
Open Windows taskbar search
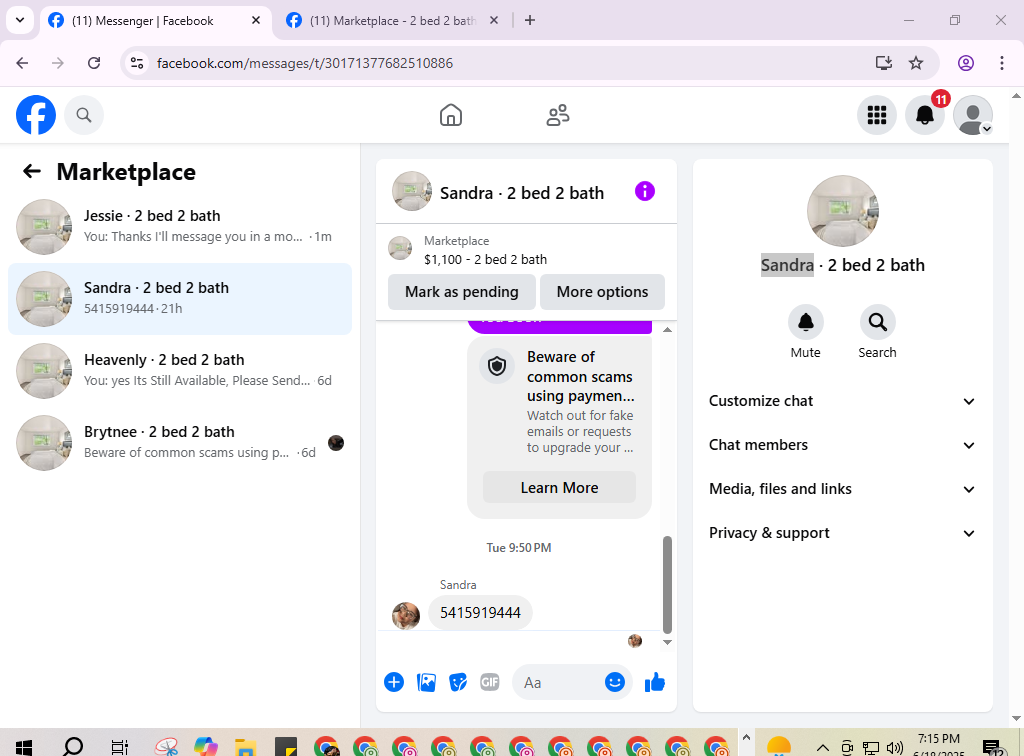coord(72,746)
